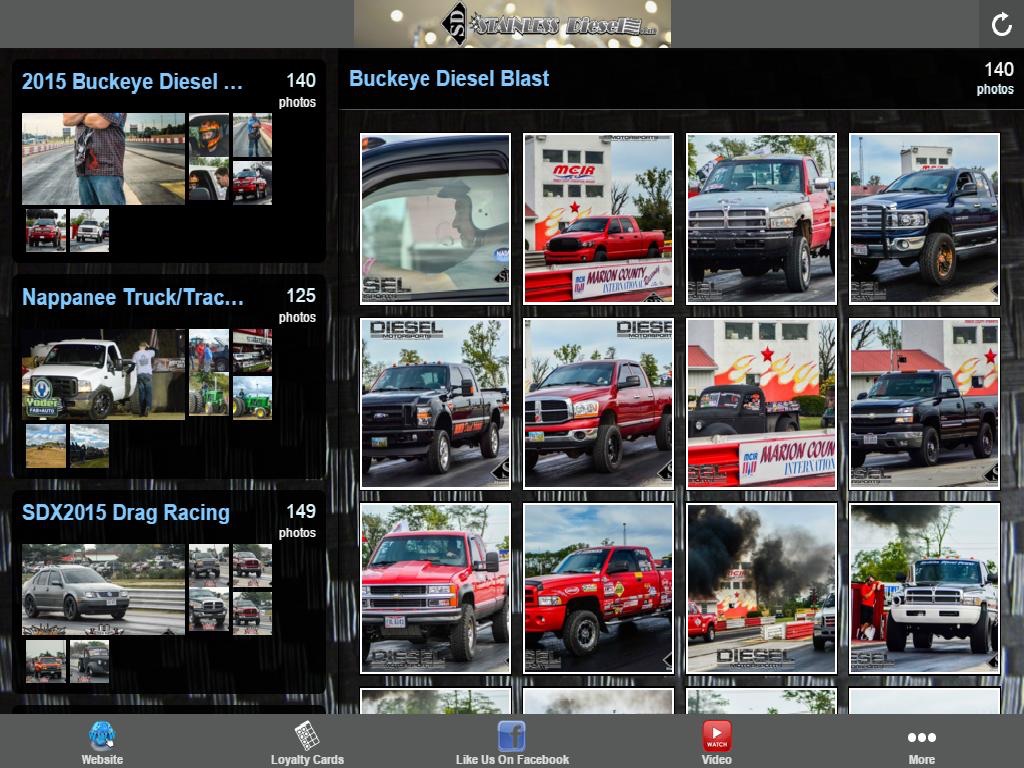Open man with crossed arms album cover
1024x768 pixels.
coord(103,159)
